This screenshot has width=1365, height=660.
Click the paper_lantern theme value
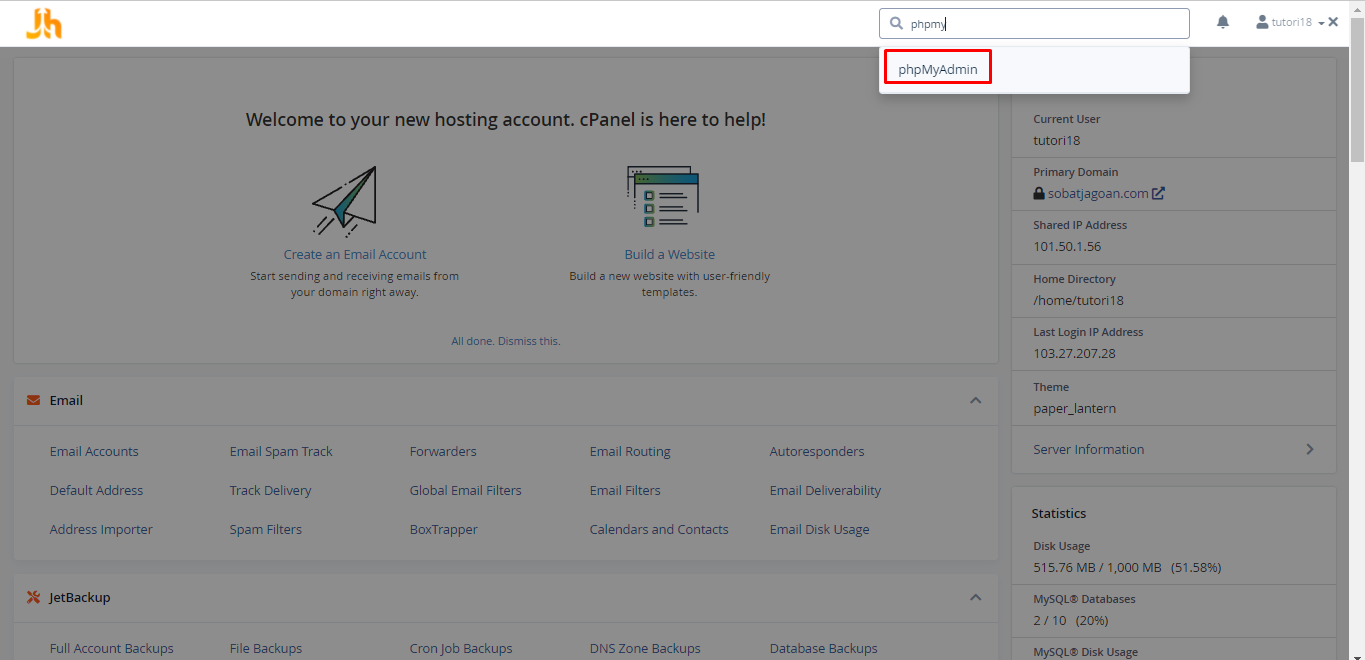[1075, 408]
